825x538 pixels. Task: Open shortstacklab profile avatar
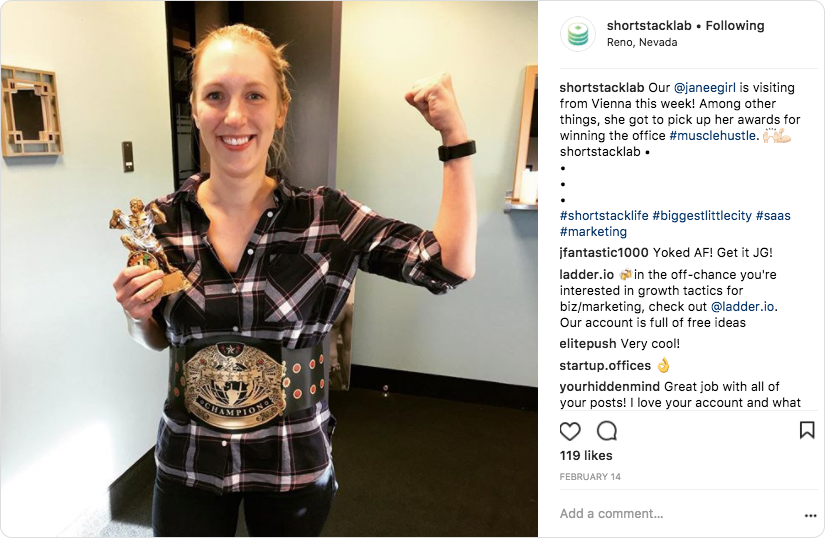578,34
